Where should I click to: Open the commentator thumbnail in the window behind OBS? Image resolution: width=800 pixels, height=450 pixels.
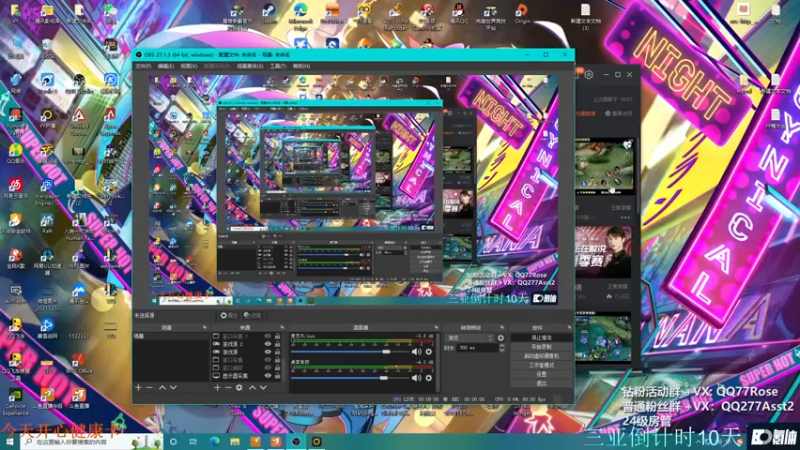(603, 252)
